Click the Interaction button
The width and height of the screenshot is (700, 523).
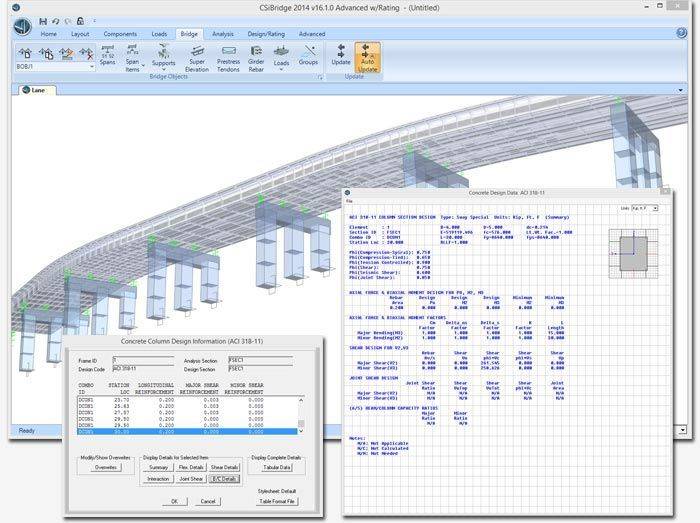click(158, 479)
